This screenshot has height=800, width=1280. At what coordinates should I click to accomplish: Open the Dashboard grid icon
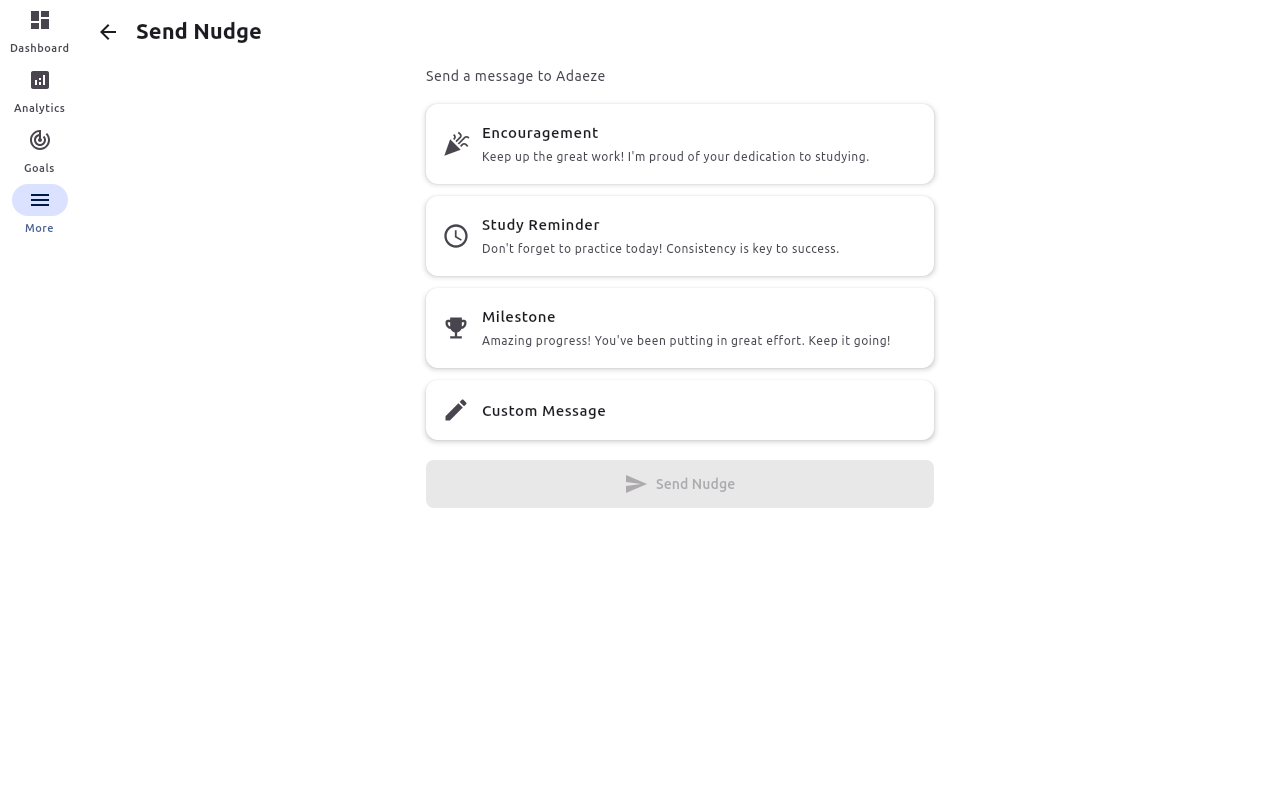coord(40,20)
